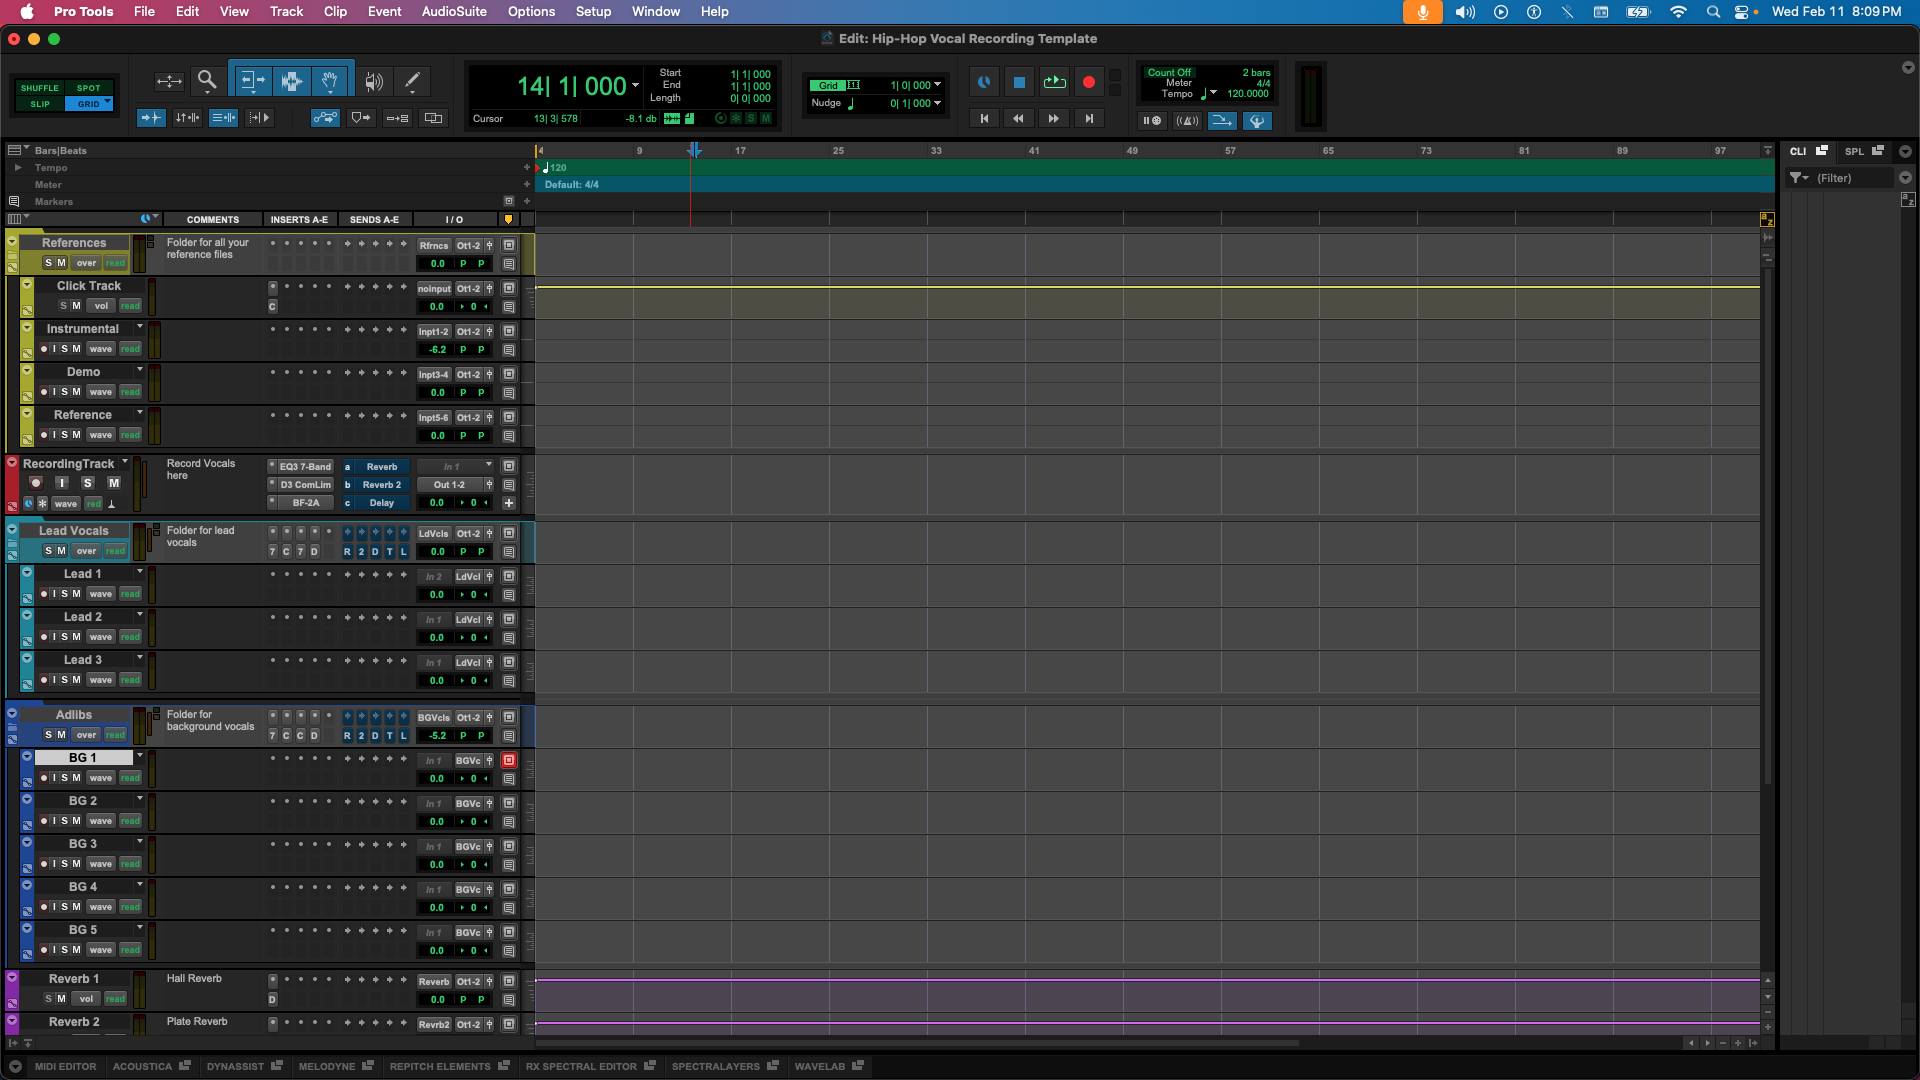1920x1080 pixels.
Task: Open the Track menu
Action: point(286,11)
